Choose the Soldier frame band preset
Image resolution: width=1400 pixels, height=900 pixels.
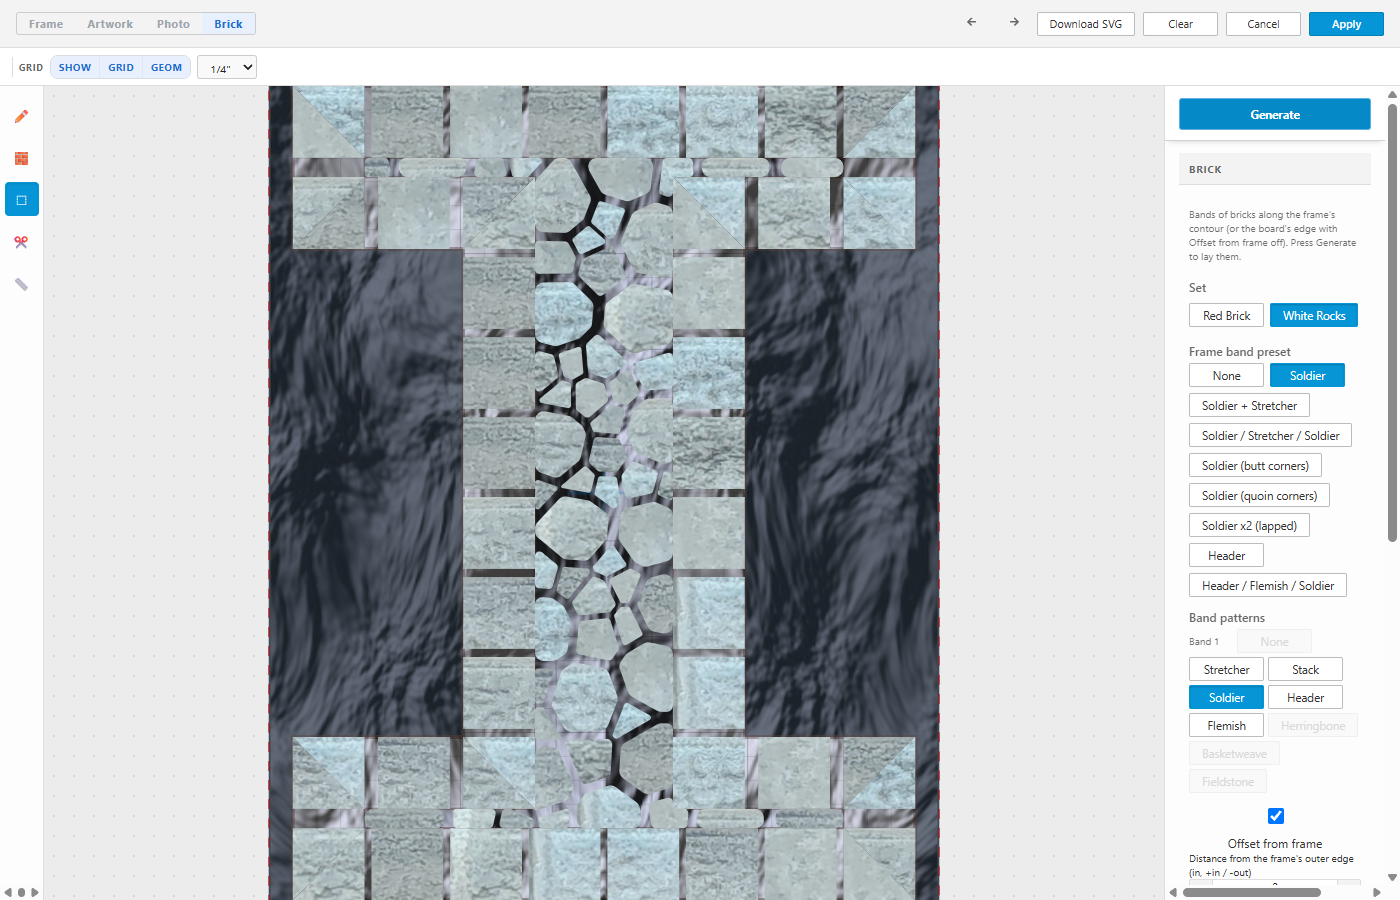[1307, 375]
